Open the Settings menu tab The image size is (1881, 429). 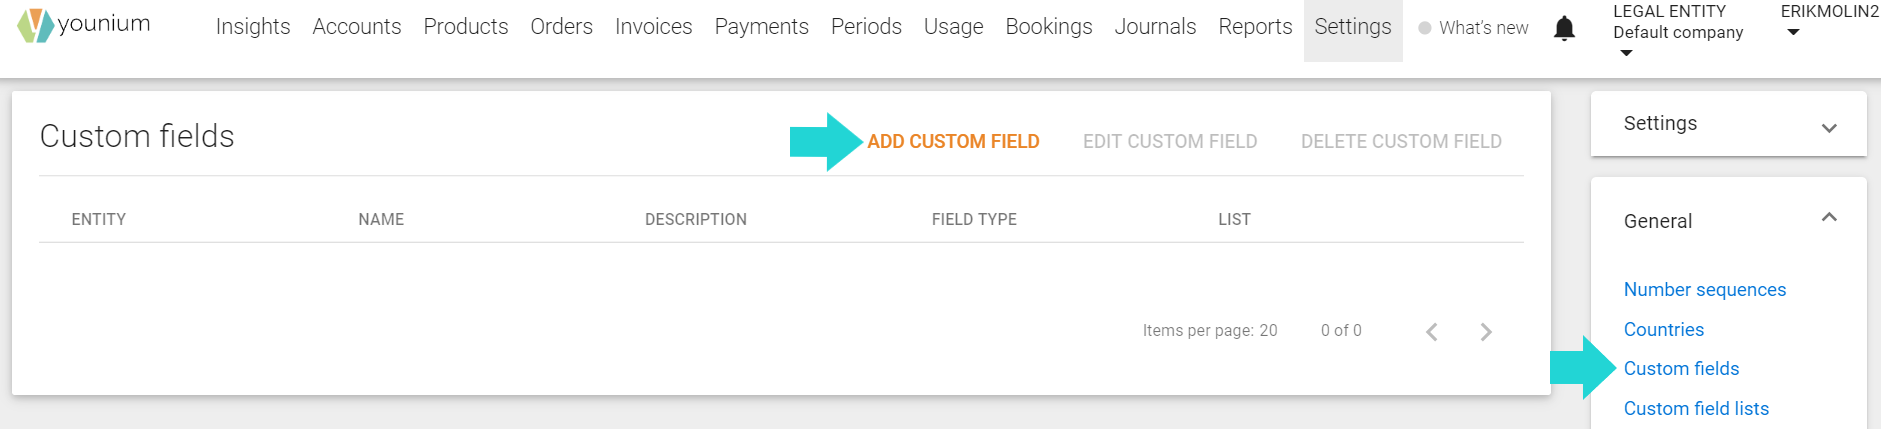coord(1353,27)
